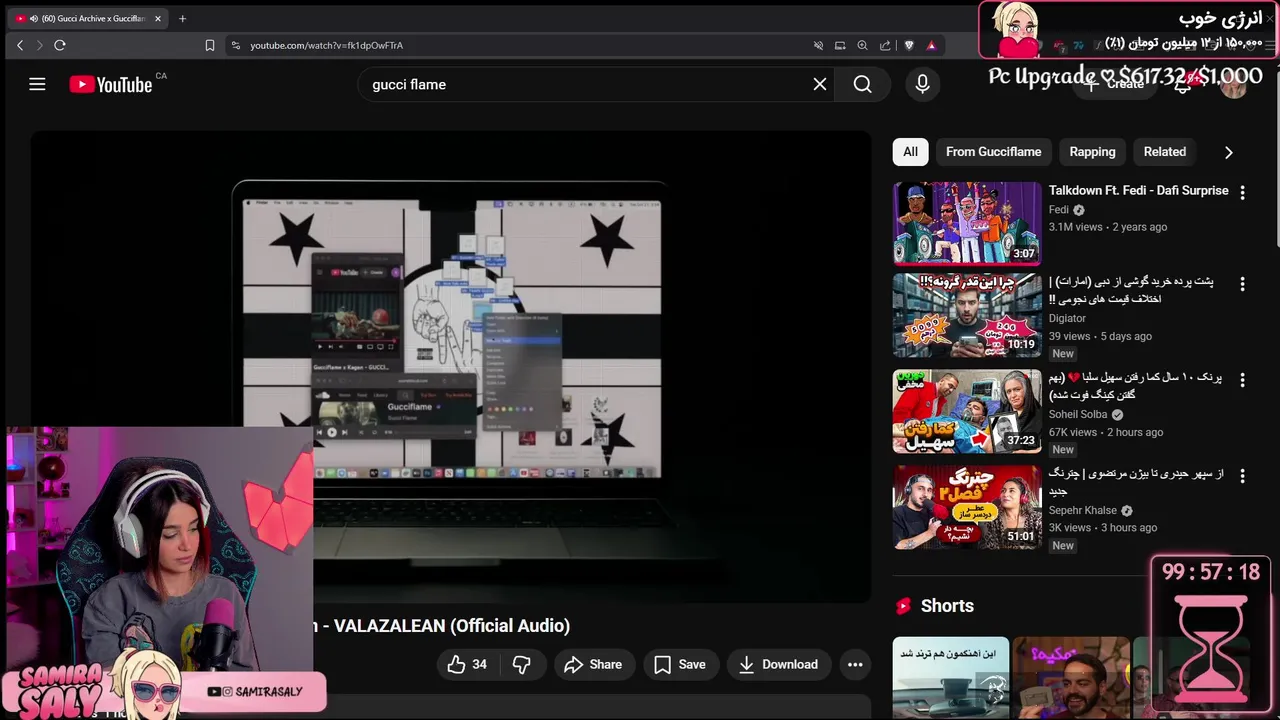Open the Digiator 10:19 video thumbnail
This screenshot has height=720, width=1280.
click(x=967, y=316)
